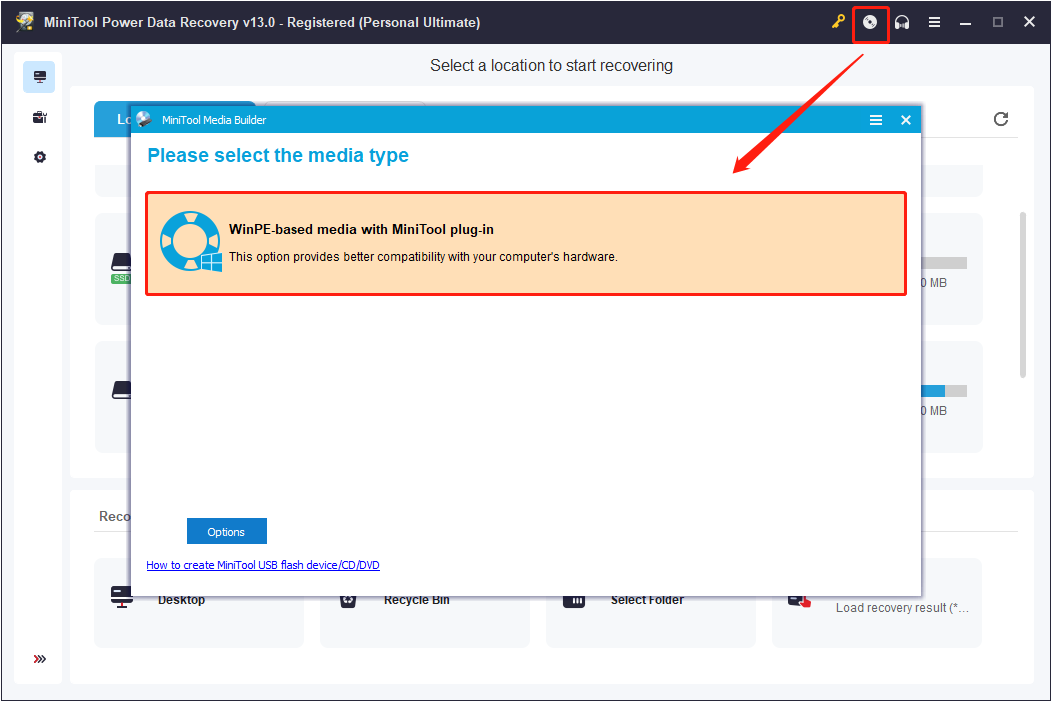
Task: Click the main window vertical scrollbar
Action: click(x=1023, y=295)
